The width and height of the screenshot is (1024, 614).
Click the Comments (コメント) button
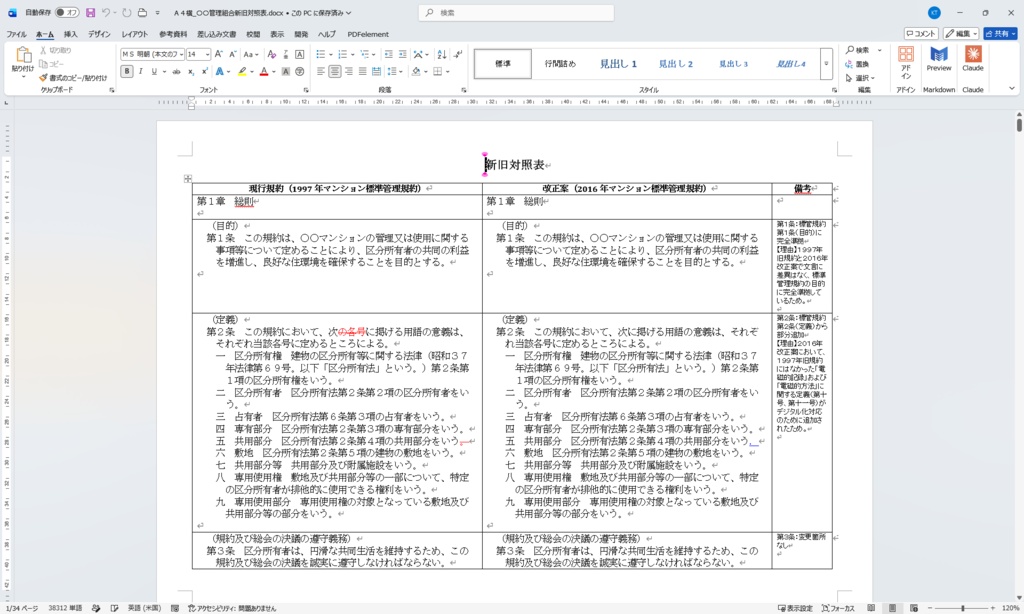coord(921,33)
